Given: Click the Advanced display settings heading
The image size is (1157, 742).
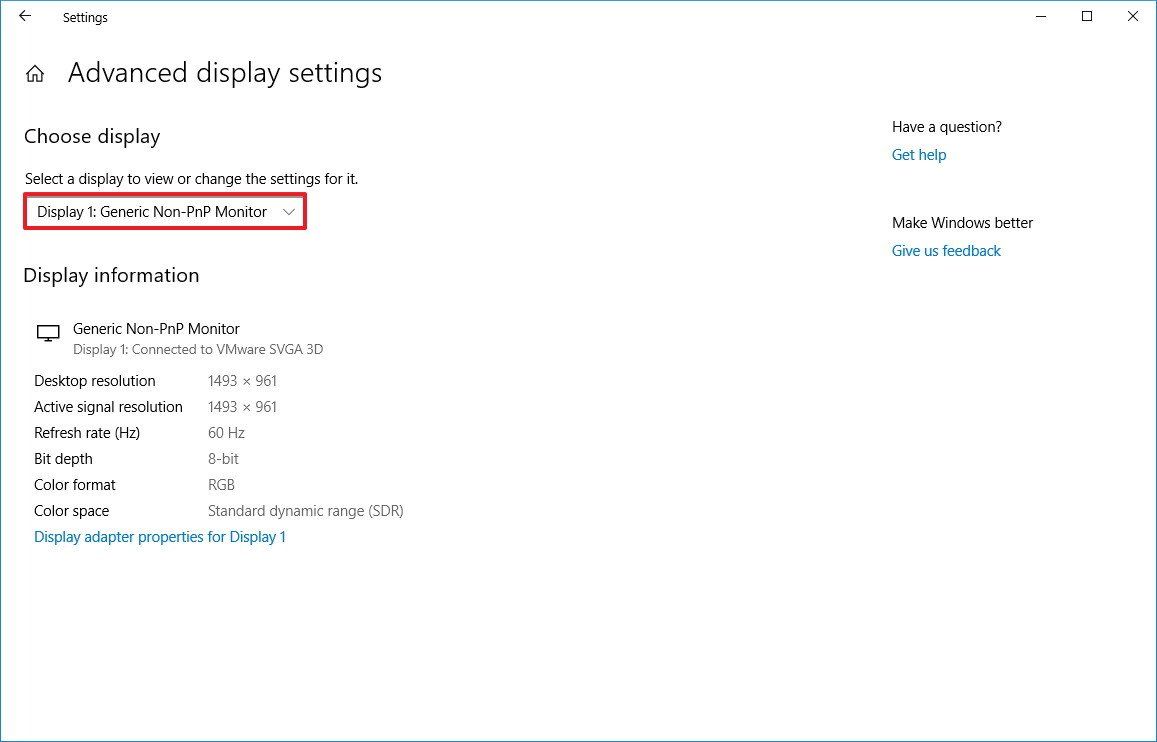Looking at the screenshot, I should point(224,72).
